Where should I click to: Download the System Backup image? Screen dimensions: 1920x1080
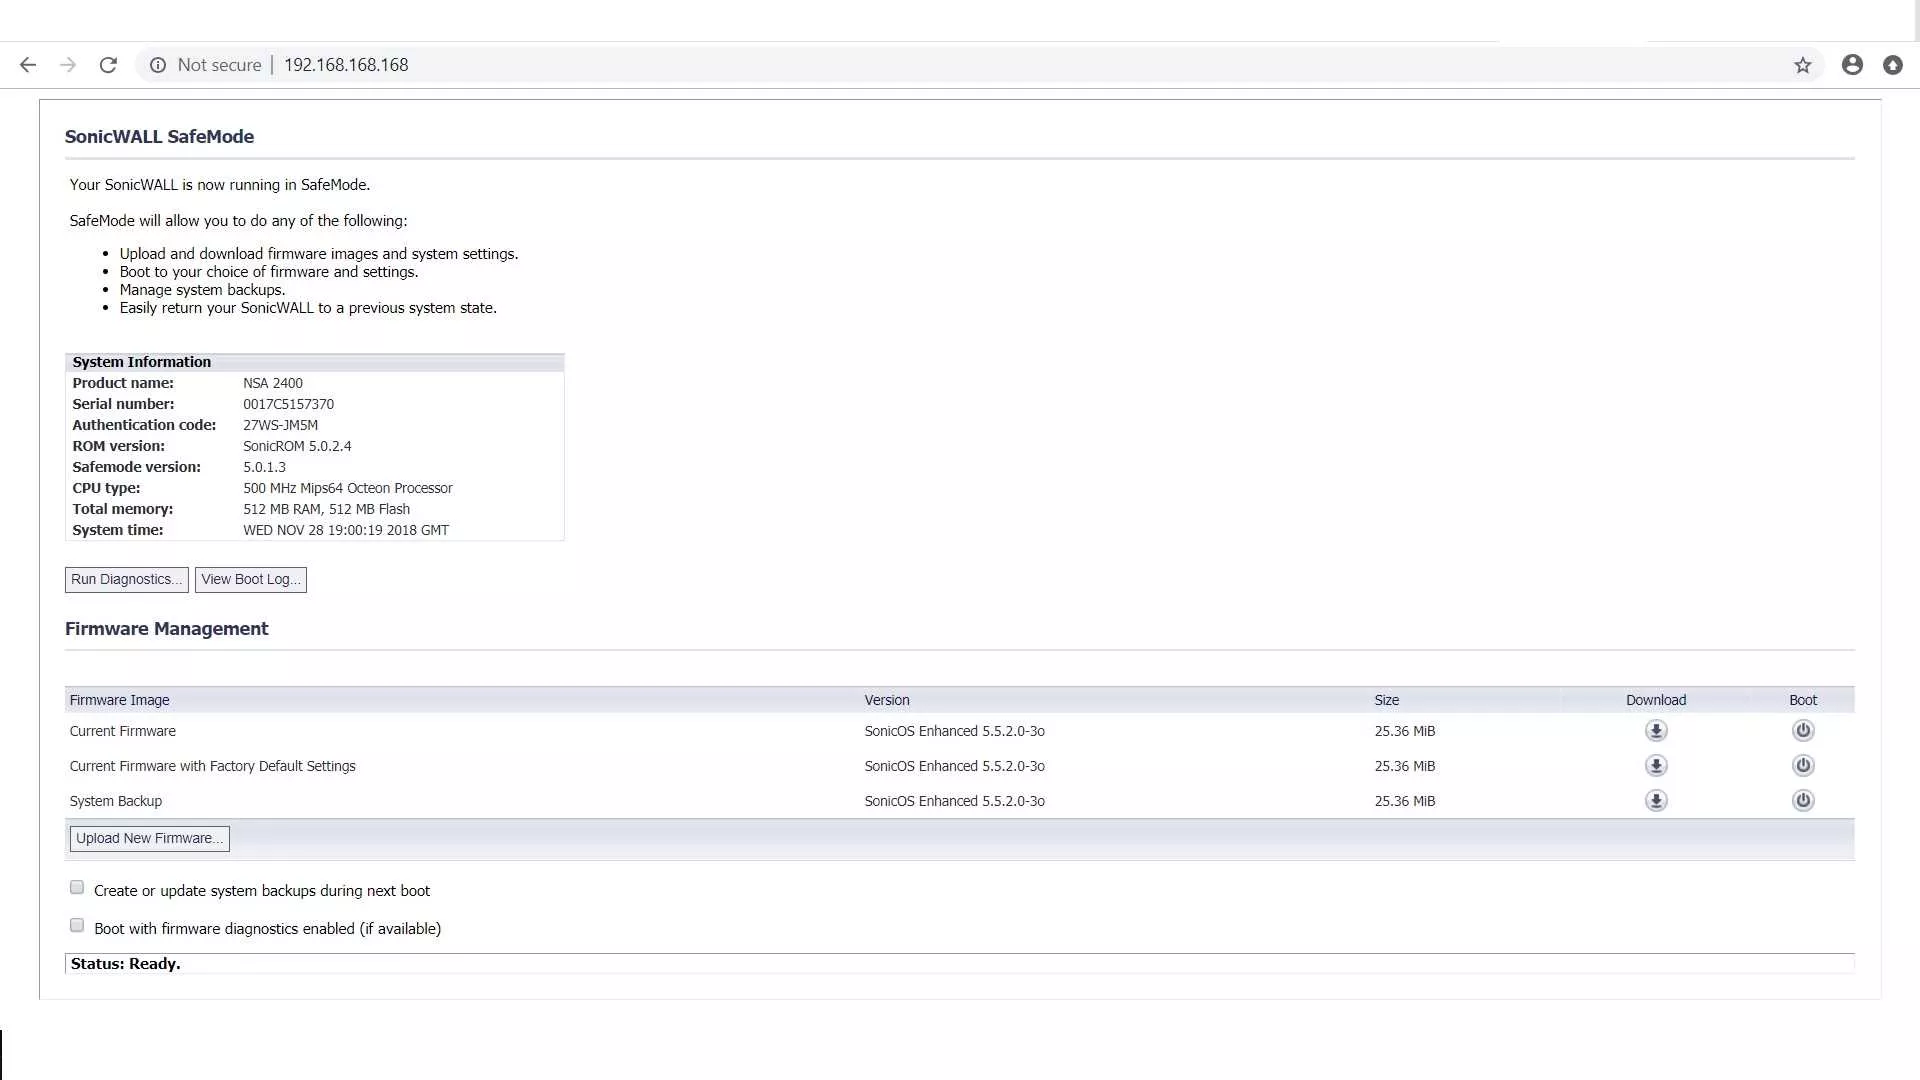point(1656,801)
